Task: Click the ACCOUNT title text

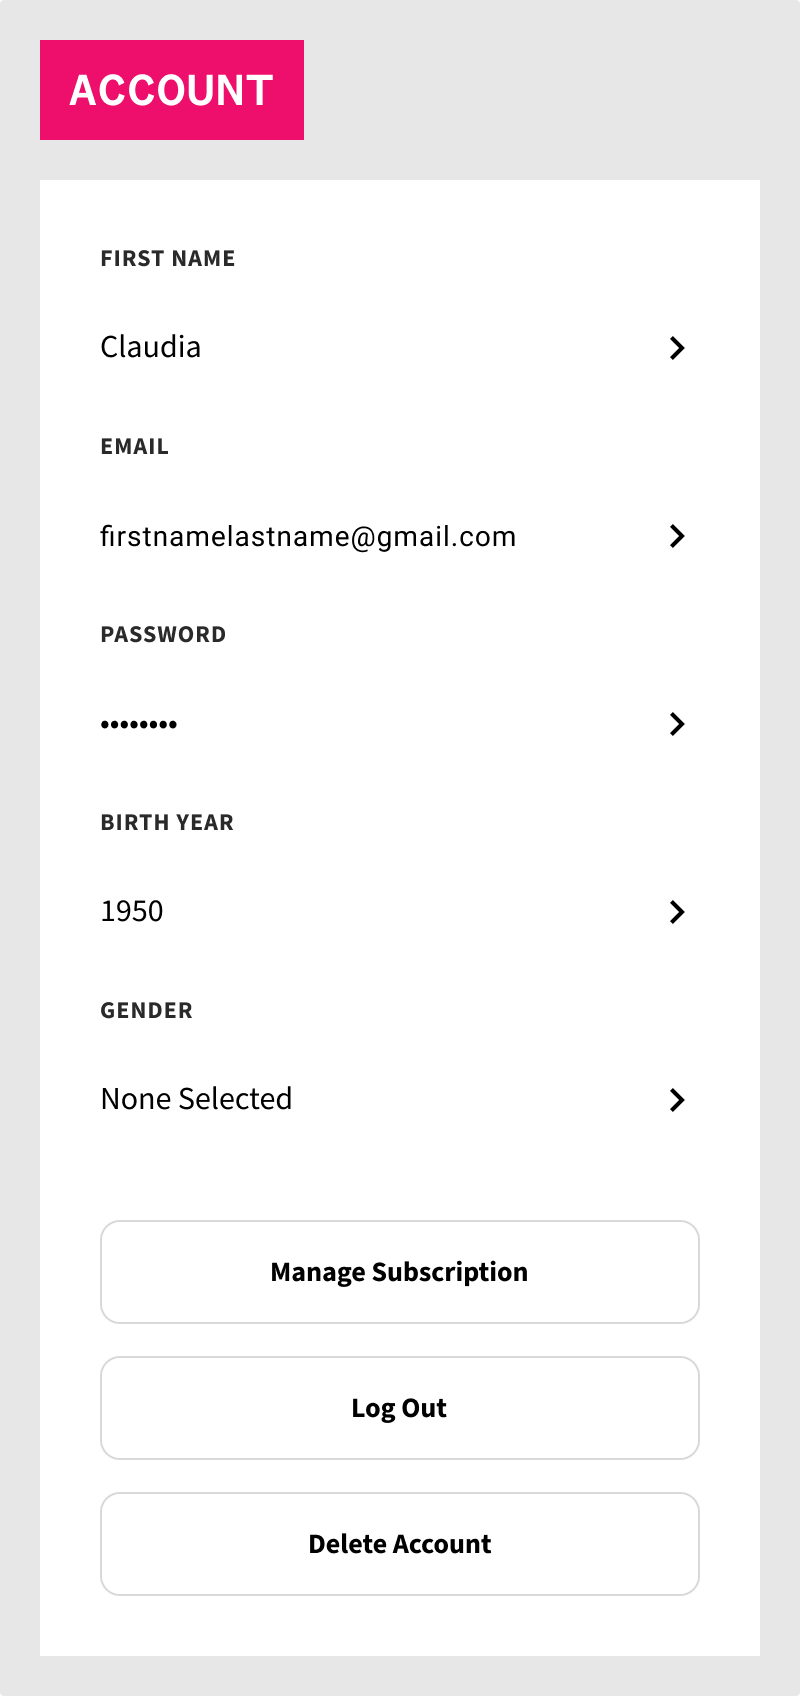Action: tap(172, 90)
